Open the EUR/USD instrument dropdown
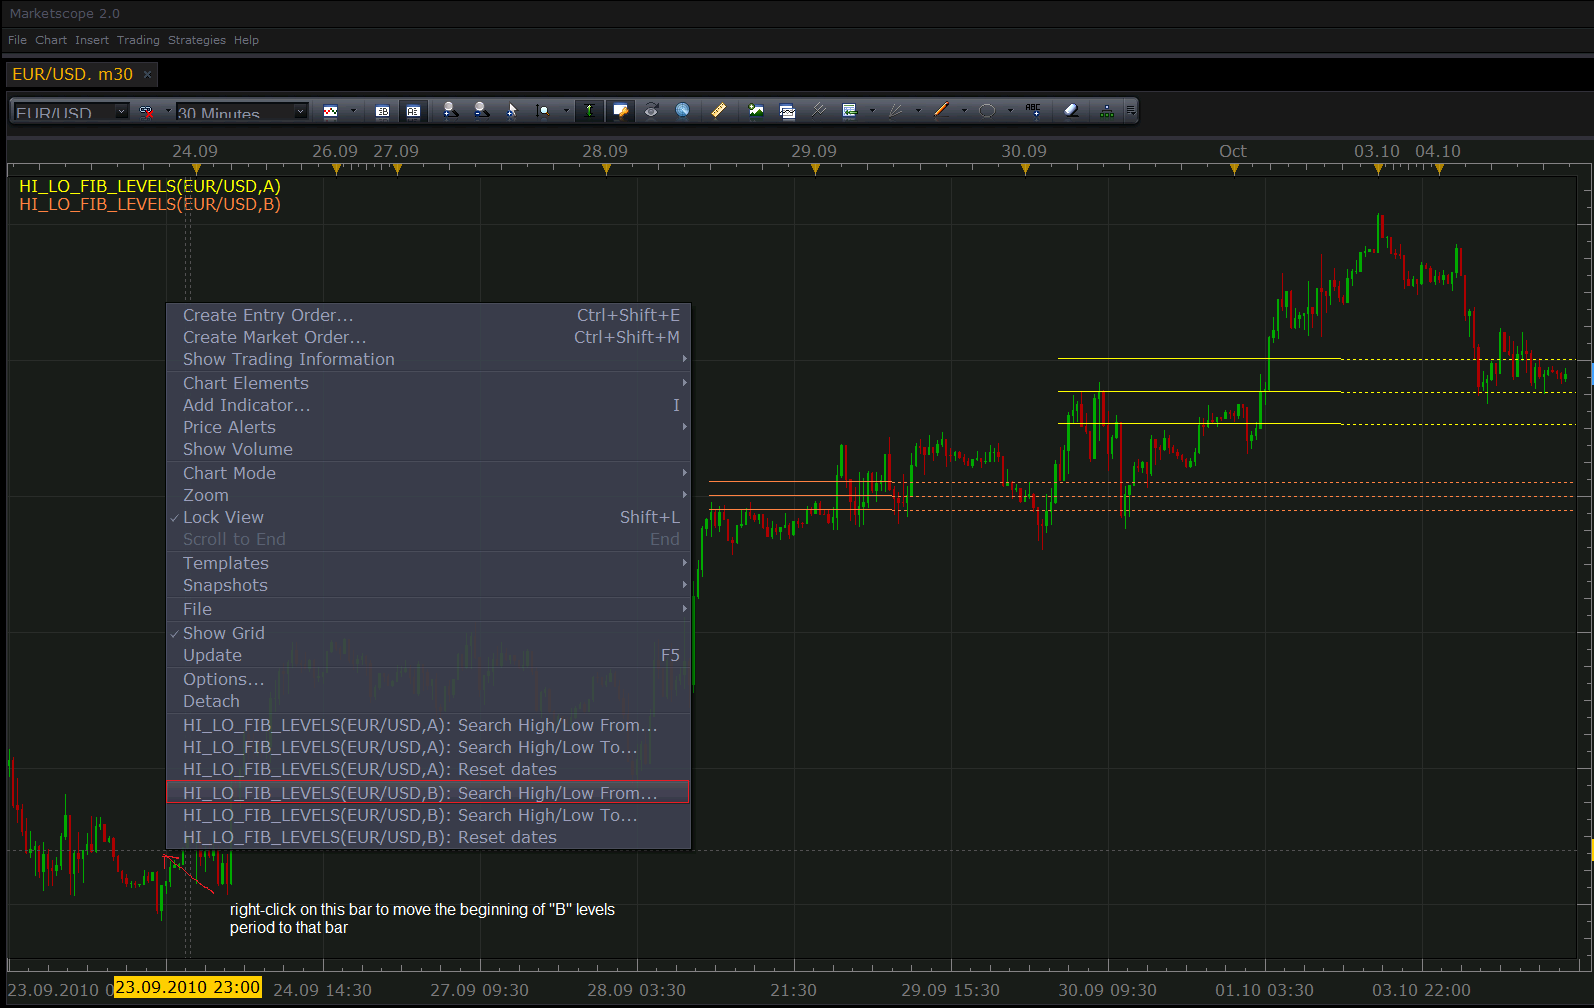The image size is (1594, 1008). coord(71,112)
